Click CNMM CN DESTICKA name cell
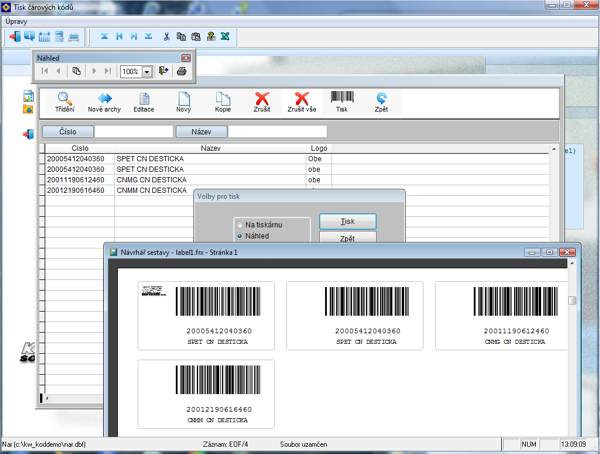This screenshot has height=454, width=600. 152,190
